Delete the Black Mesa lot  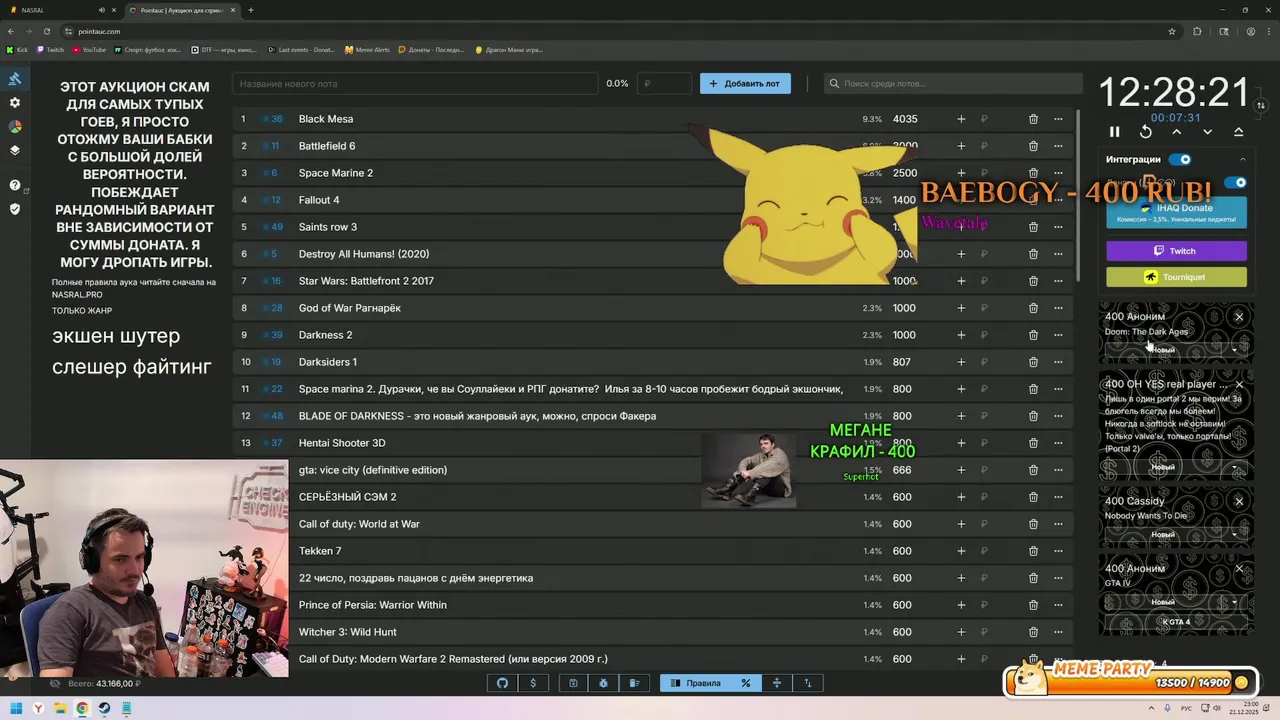(1033, 119)
